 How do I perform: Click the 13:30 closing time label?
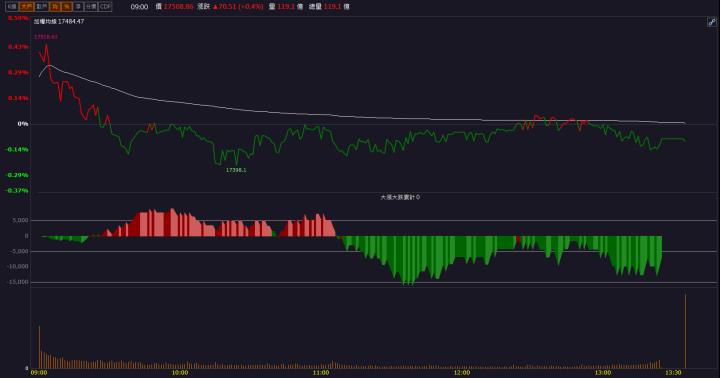click(x=673, y=372)
